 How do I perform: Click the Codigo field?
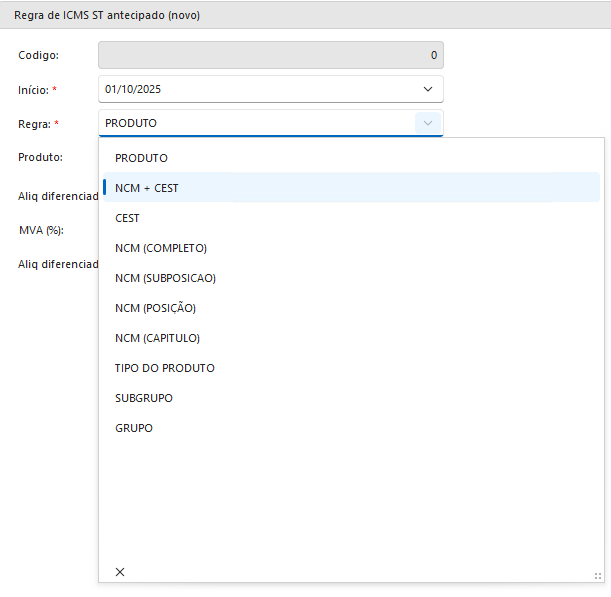(x=270, y=55)
